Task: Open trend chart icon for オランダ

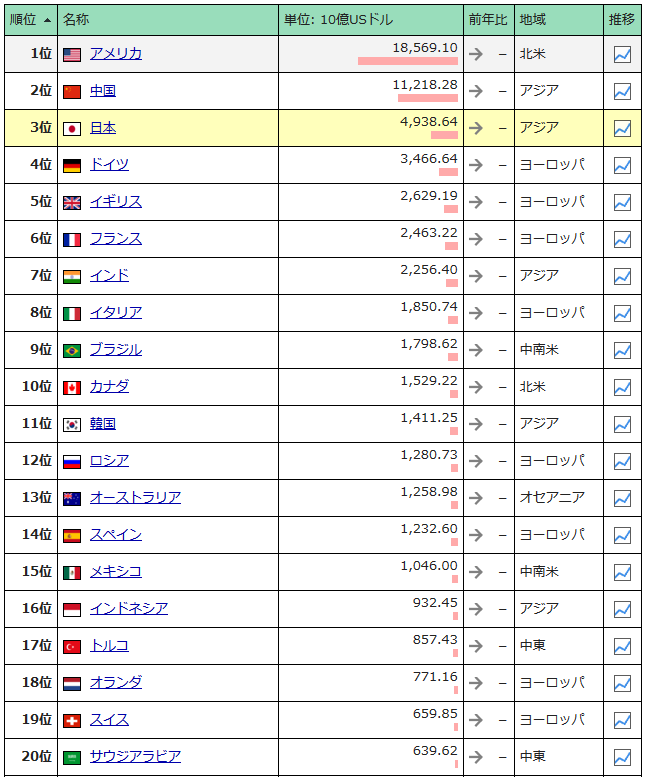Action: click(x=622, y=683)
